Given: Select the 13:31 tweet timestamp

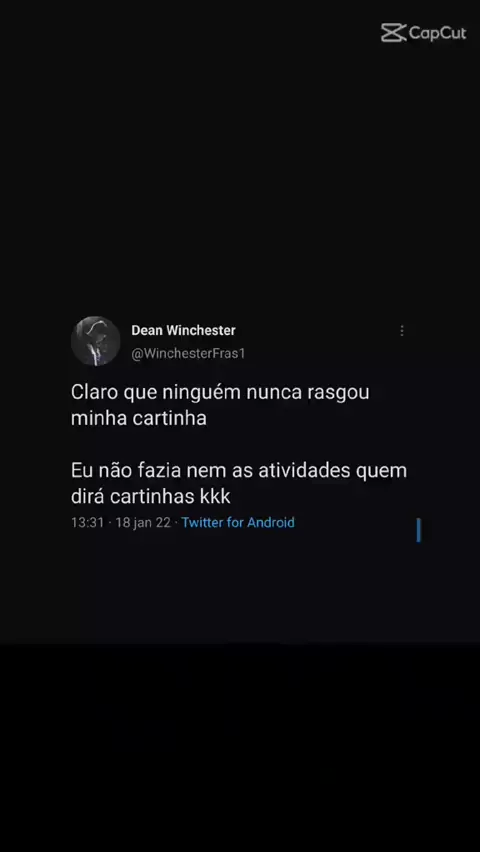Looking at the screenshot, I should tap(88, 523).
